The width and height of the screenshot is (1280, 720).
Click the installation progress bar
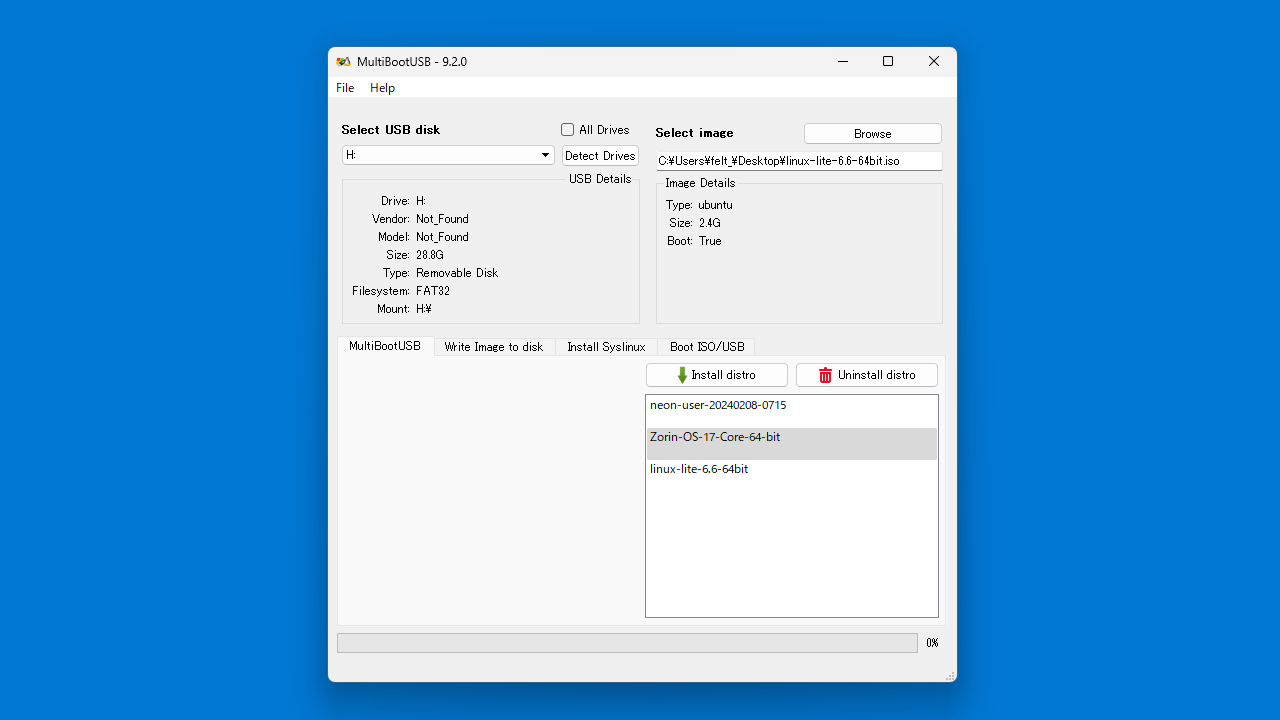click(x=627, y=643)
